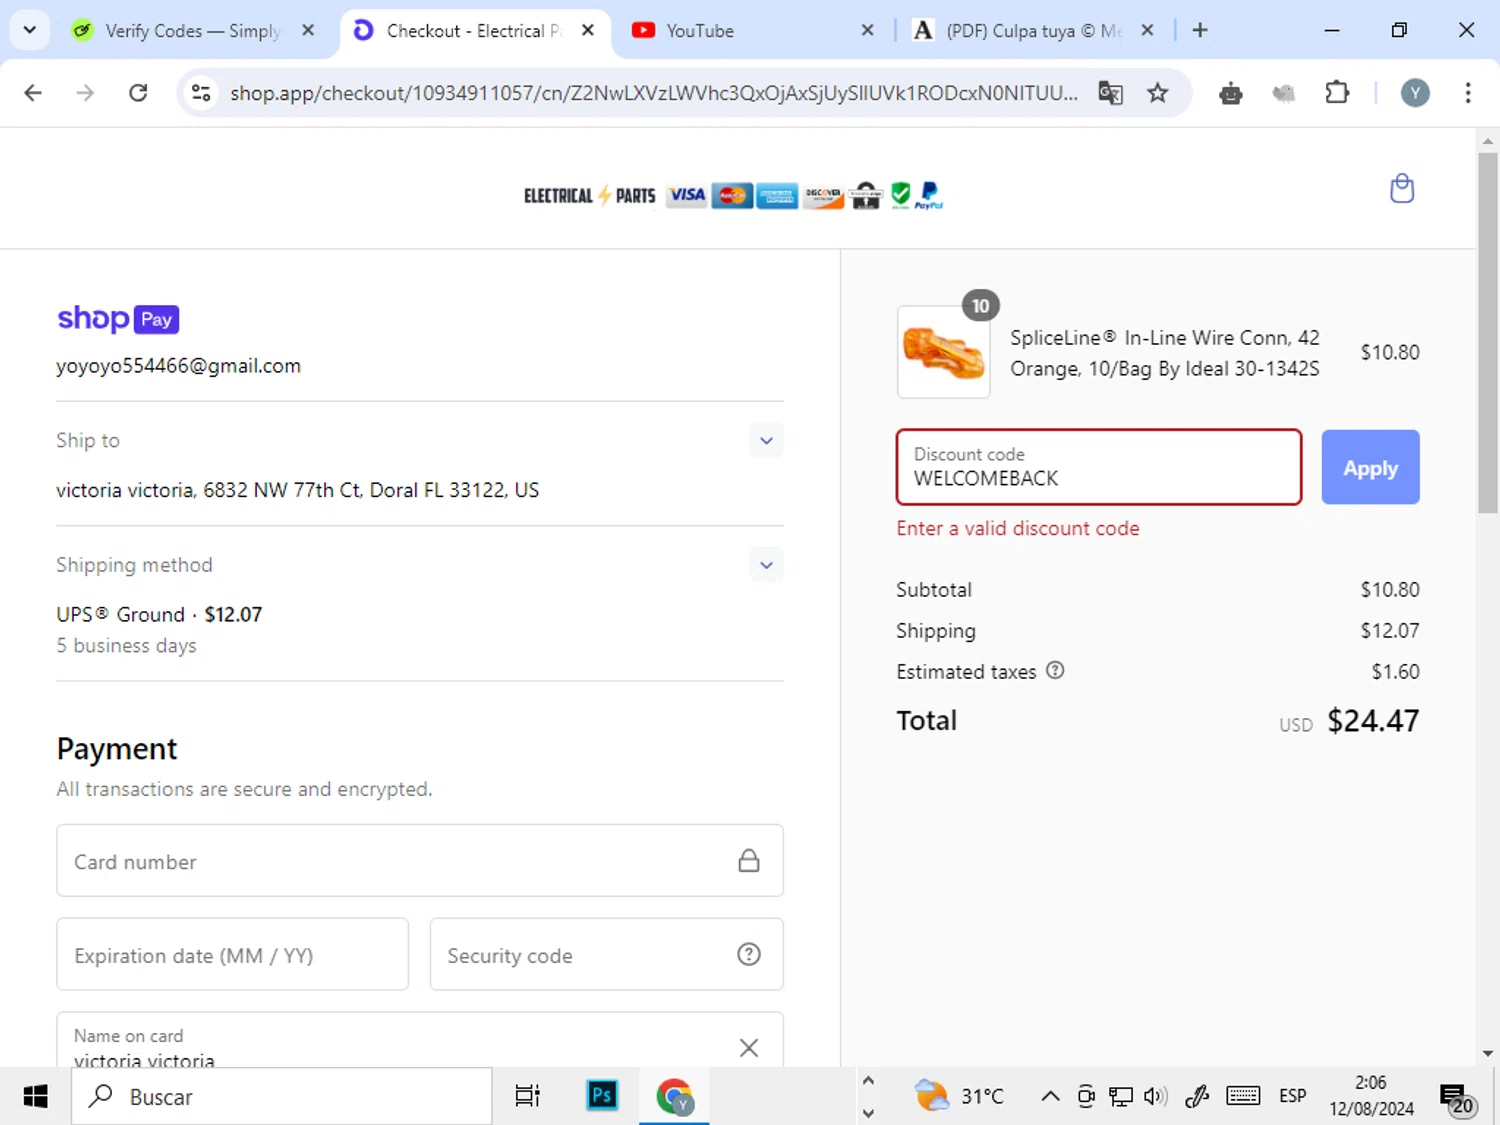Click the Electrical Parts store logo
Image resolution: width=1500 pixels, height=1125 pixels.
pos(590,195)
